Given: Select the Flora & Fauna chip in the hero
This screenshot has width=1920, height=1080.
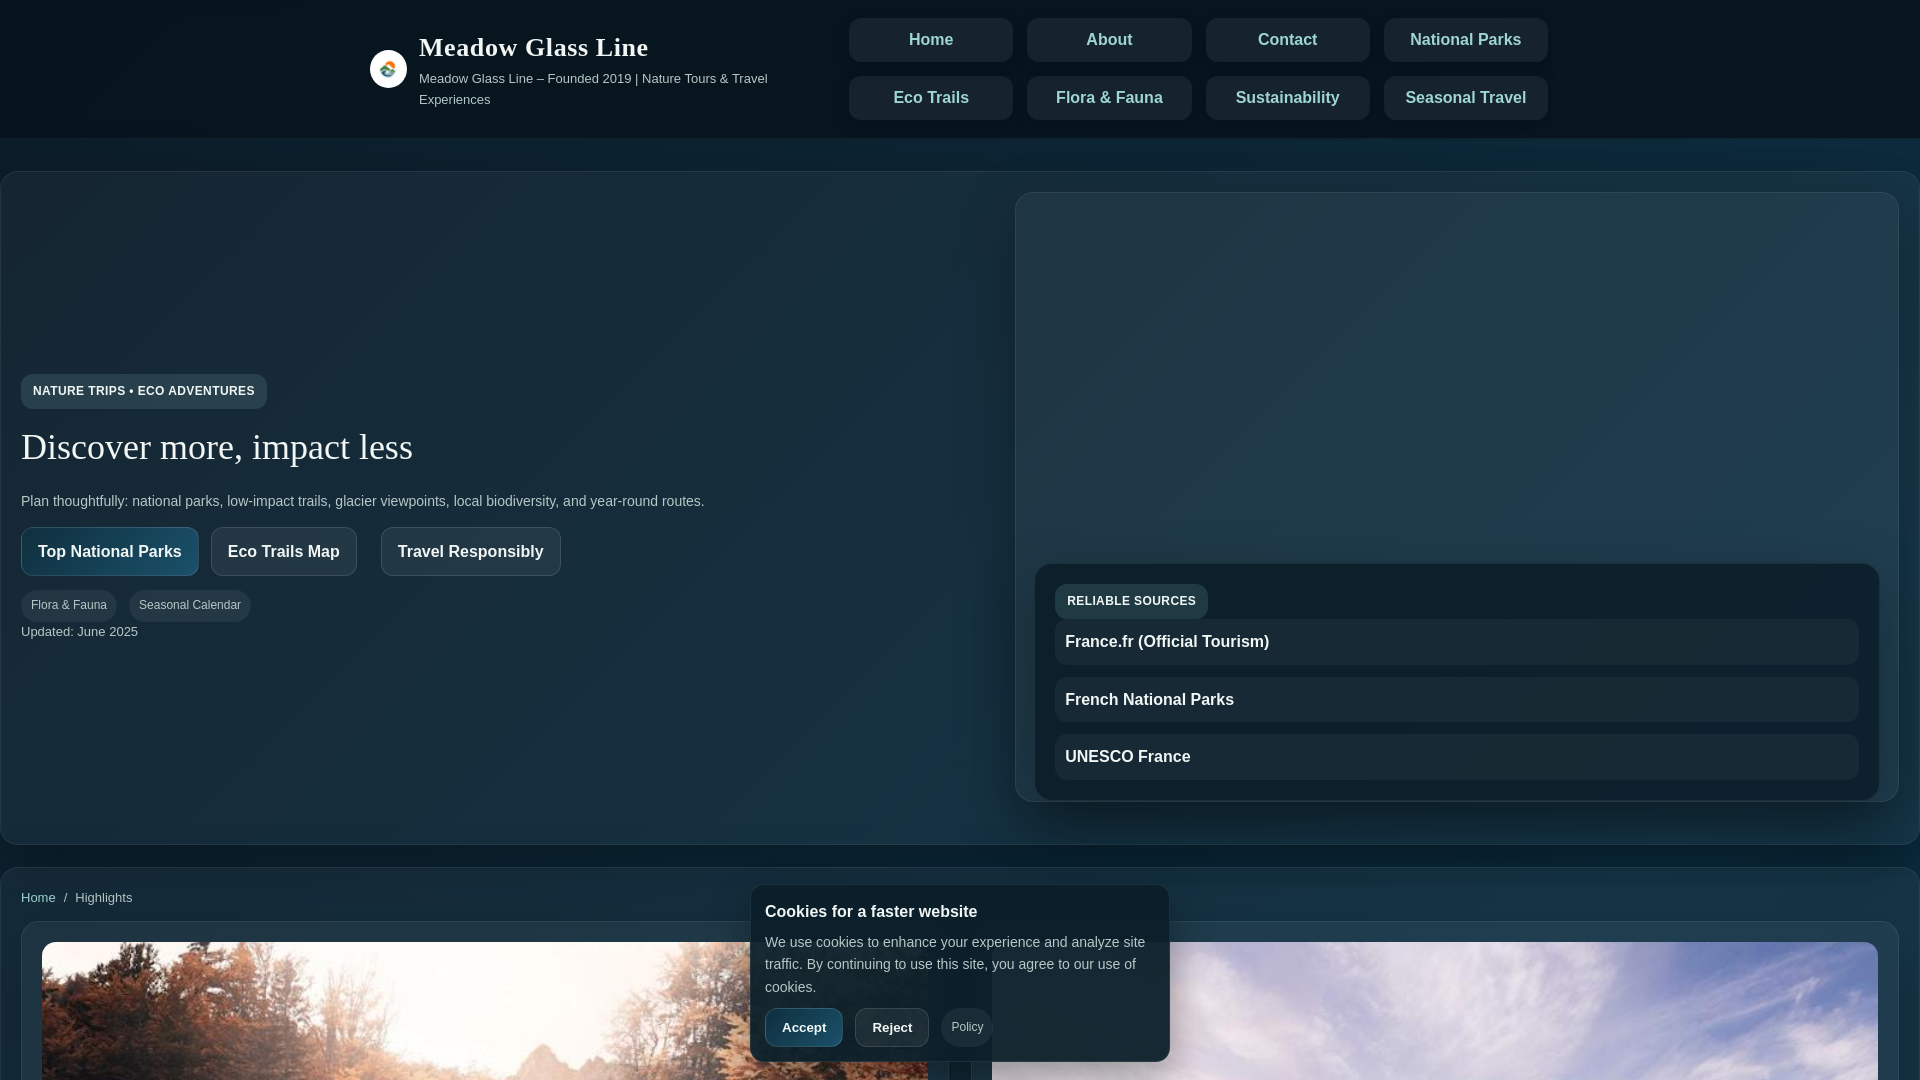Looking at the screenshot, I should tap(69, 605).
